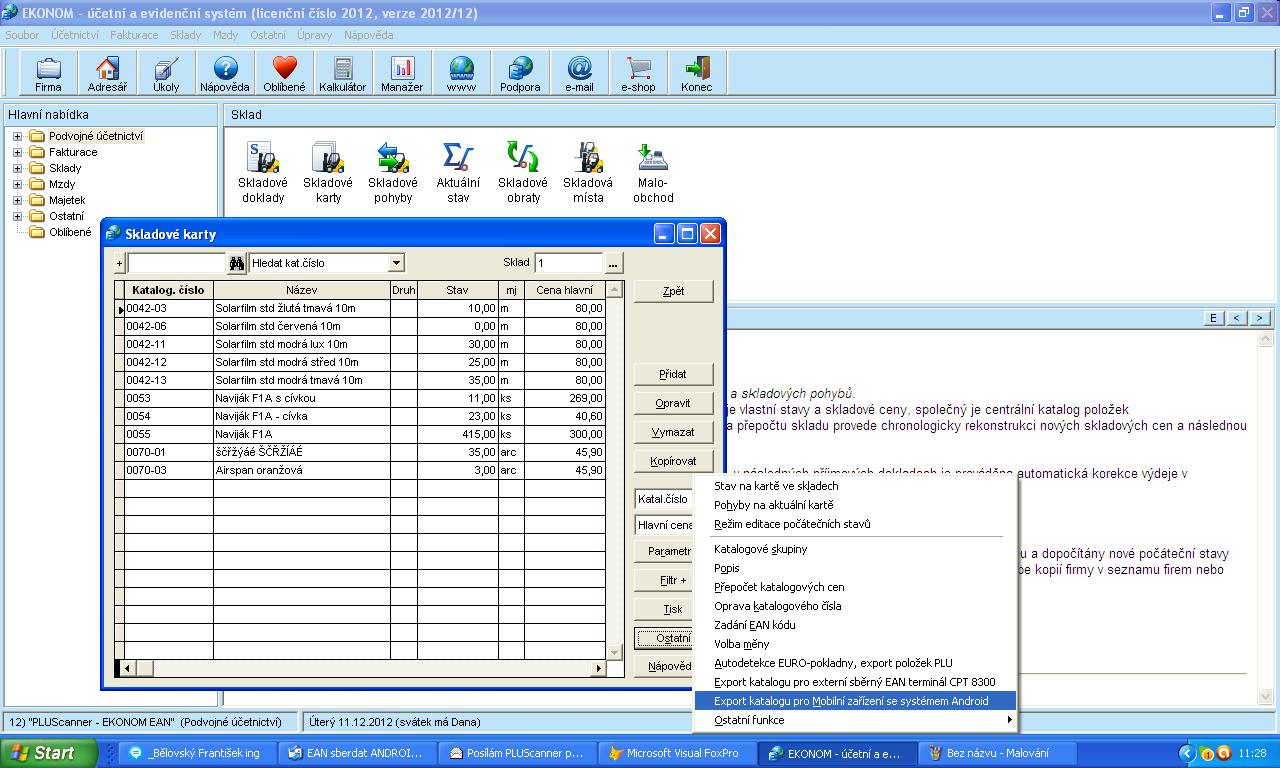Click the www globe icon

point(461,74)
